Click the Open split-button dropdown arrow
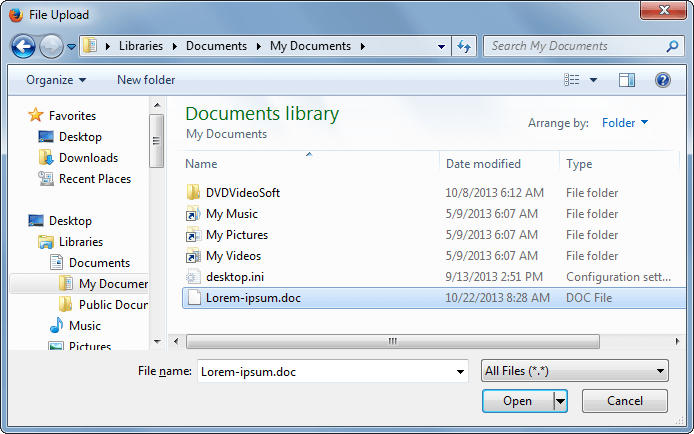 (x=560, y=401)
